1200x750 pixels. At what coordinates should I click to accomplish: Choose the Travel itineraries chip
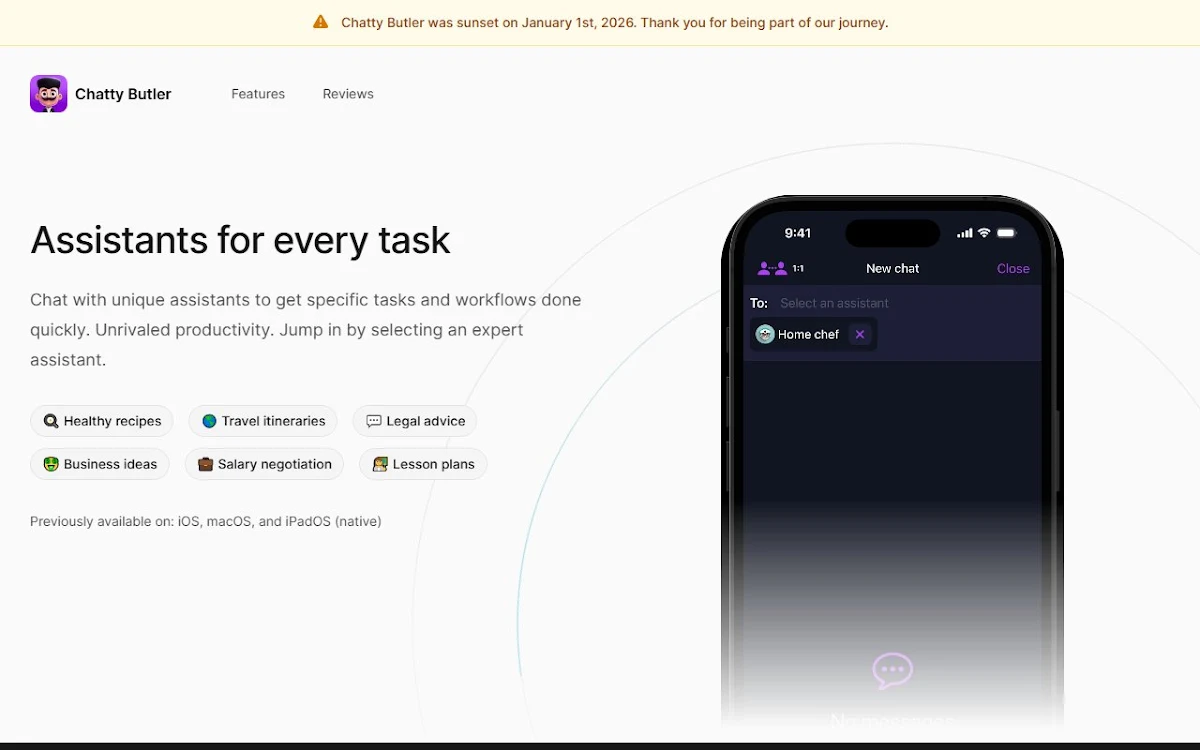263,421
